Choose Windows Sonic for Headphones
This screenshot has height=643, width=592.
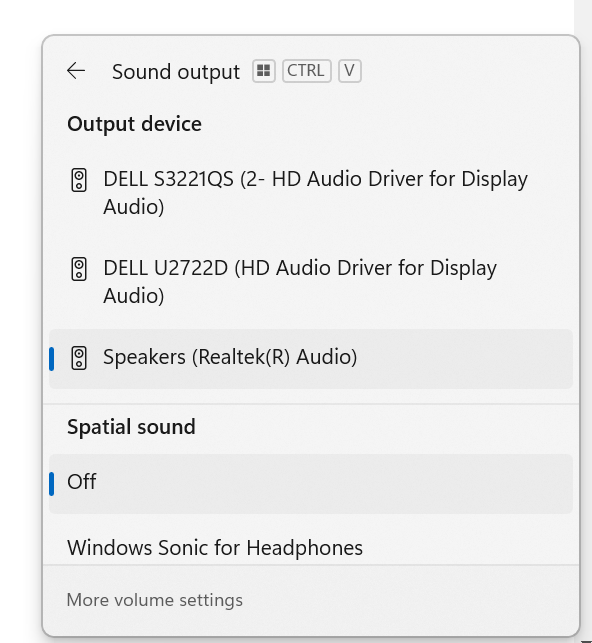pos(311,548)
